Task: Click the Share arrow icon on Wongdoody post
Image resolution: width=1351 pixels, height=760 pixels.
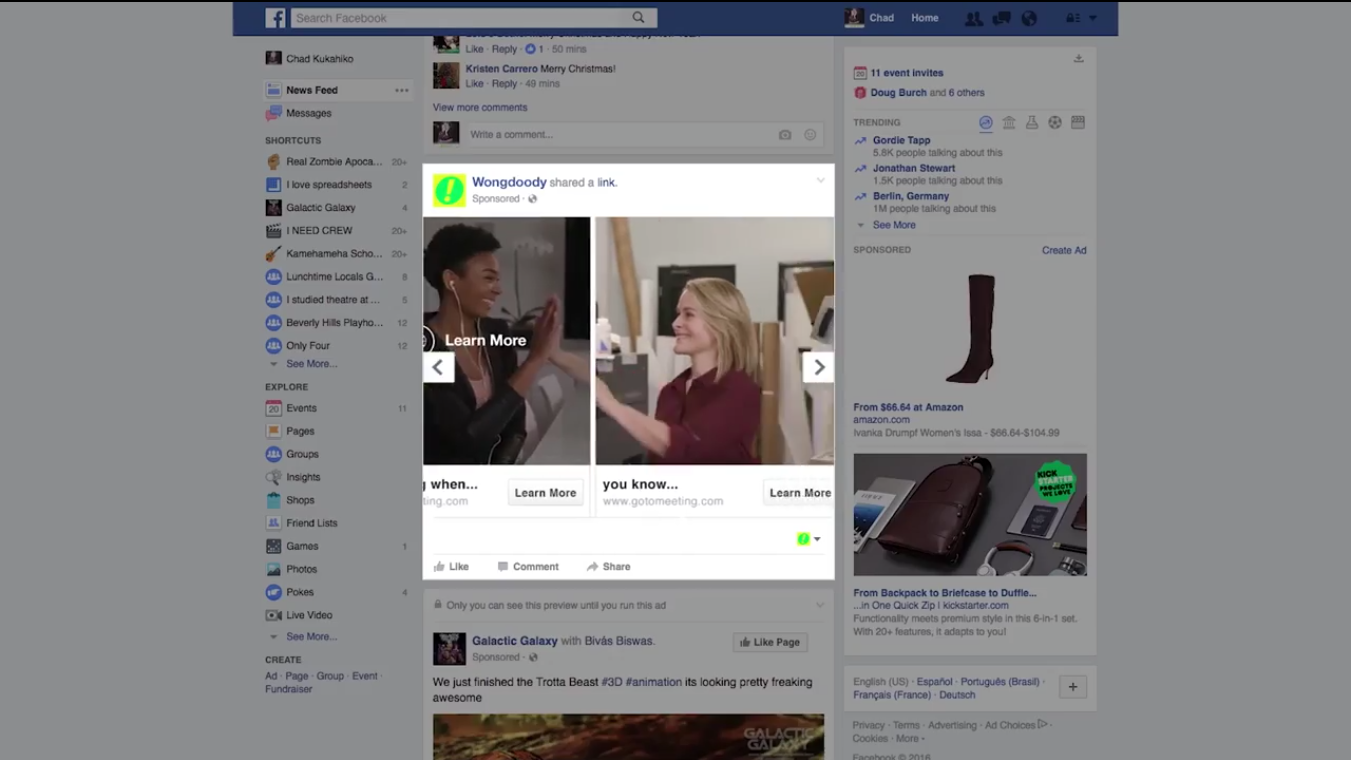Action: click(x=592, y=567)
